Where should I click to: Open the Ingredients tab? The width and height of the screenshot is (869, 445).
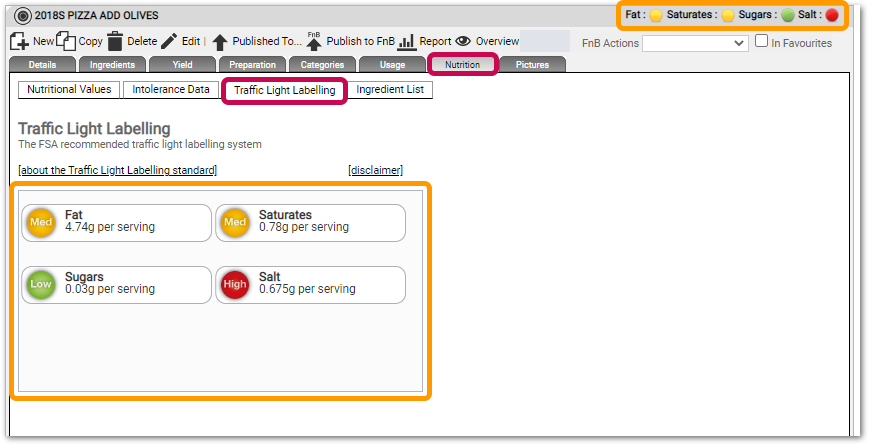(x=113, y=65)
